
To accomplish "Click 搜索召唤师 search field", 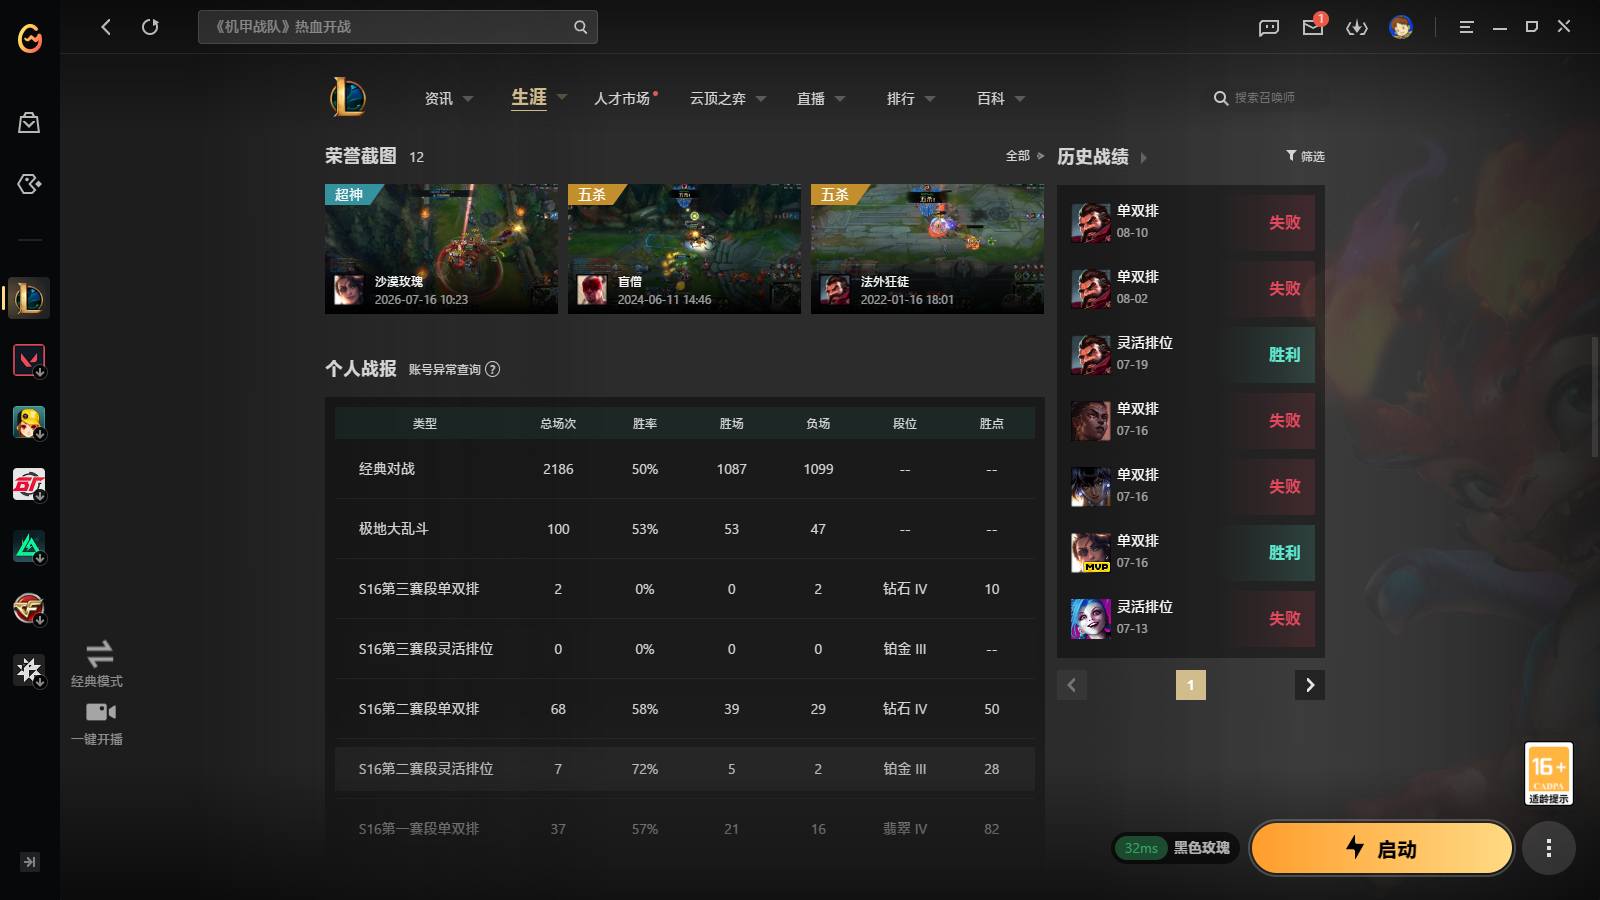I will [1265, 98].
